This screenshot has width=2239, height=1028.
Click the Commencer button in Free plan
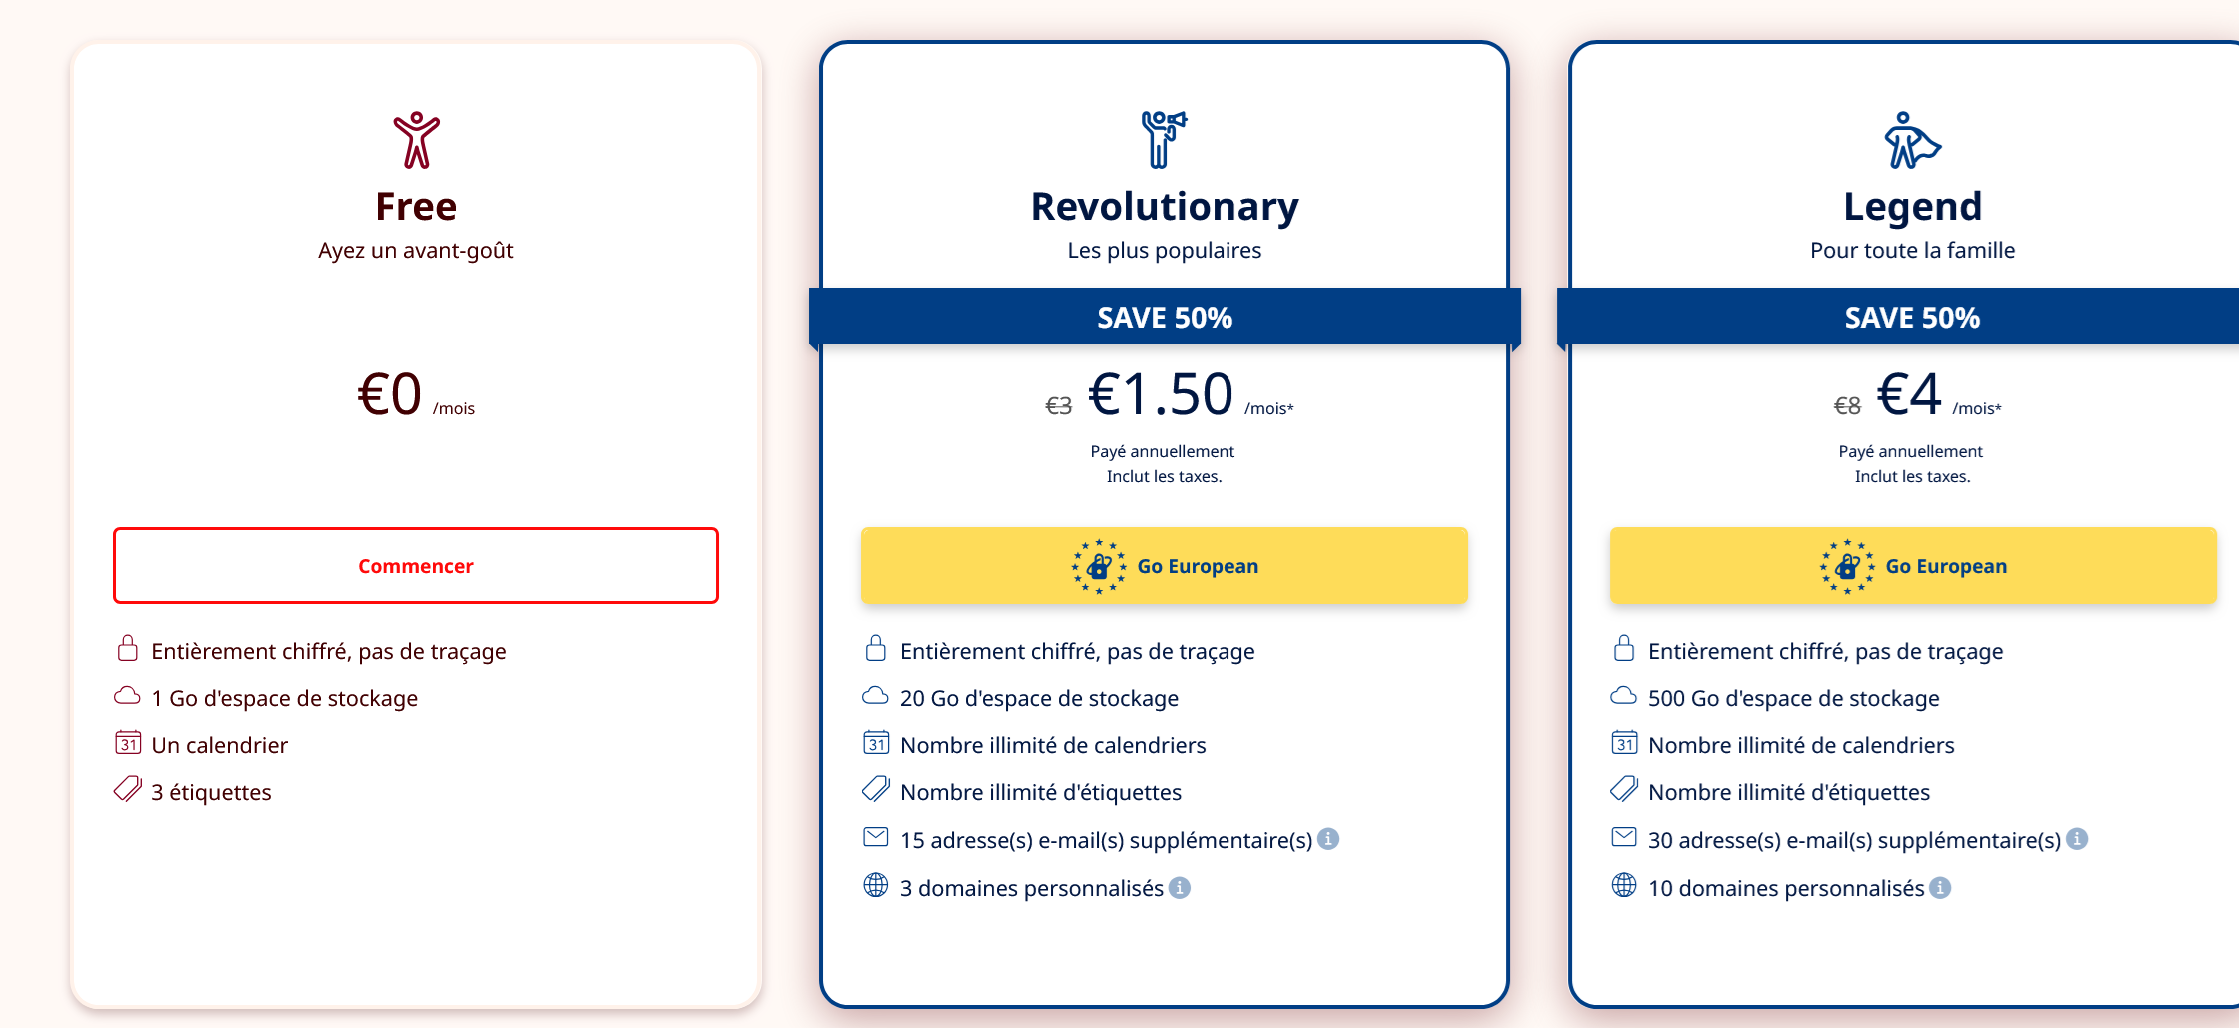click(x=415, y=566)
